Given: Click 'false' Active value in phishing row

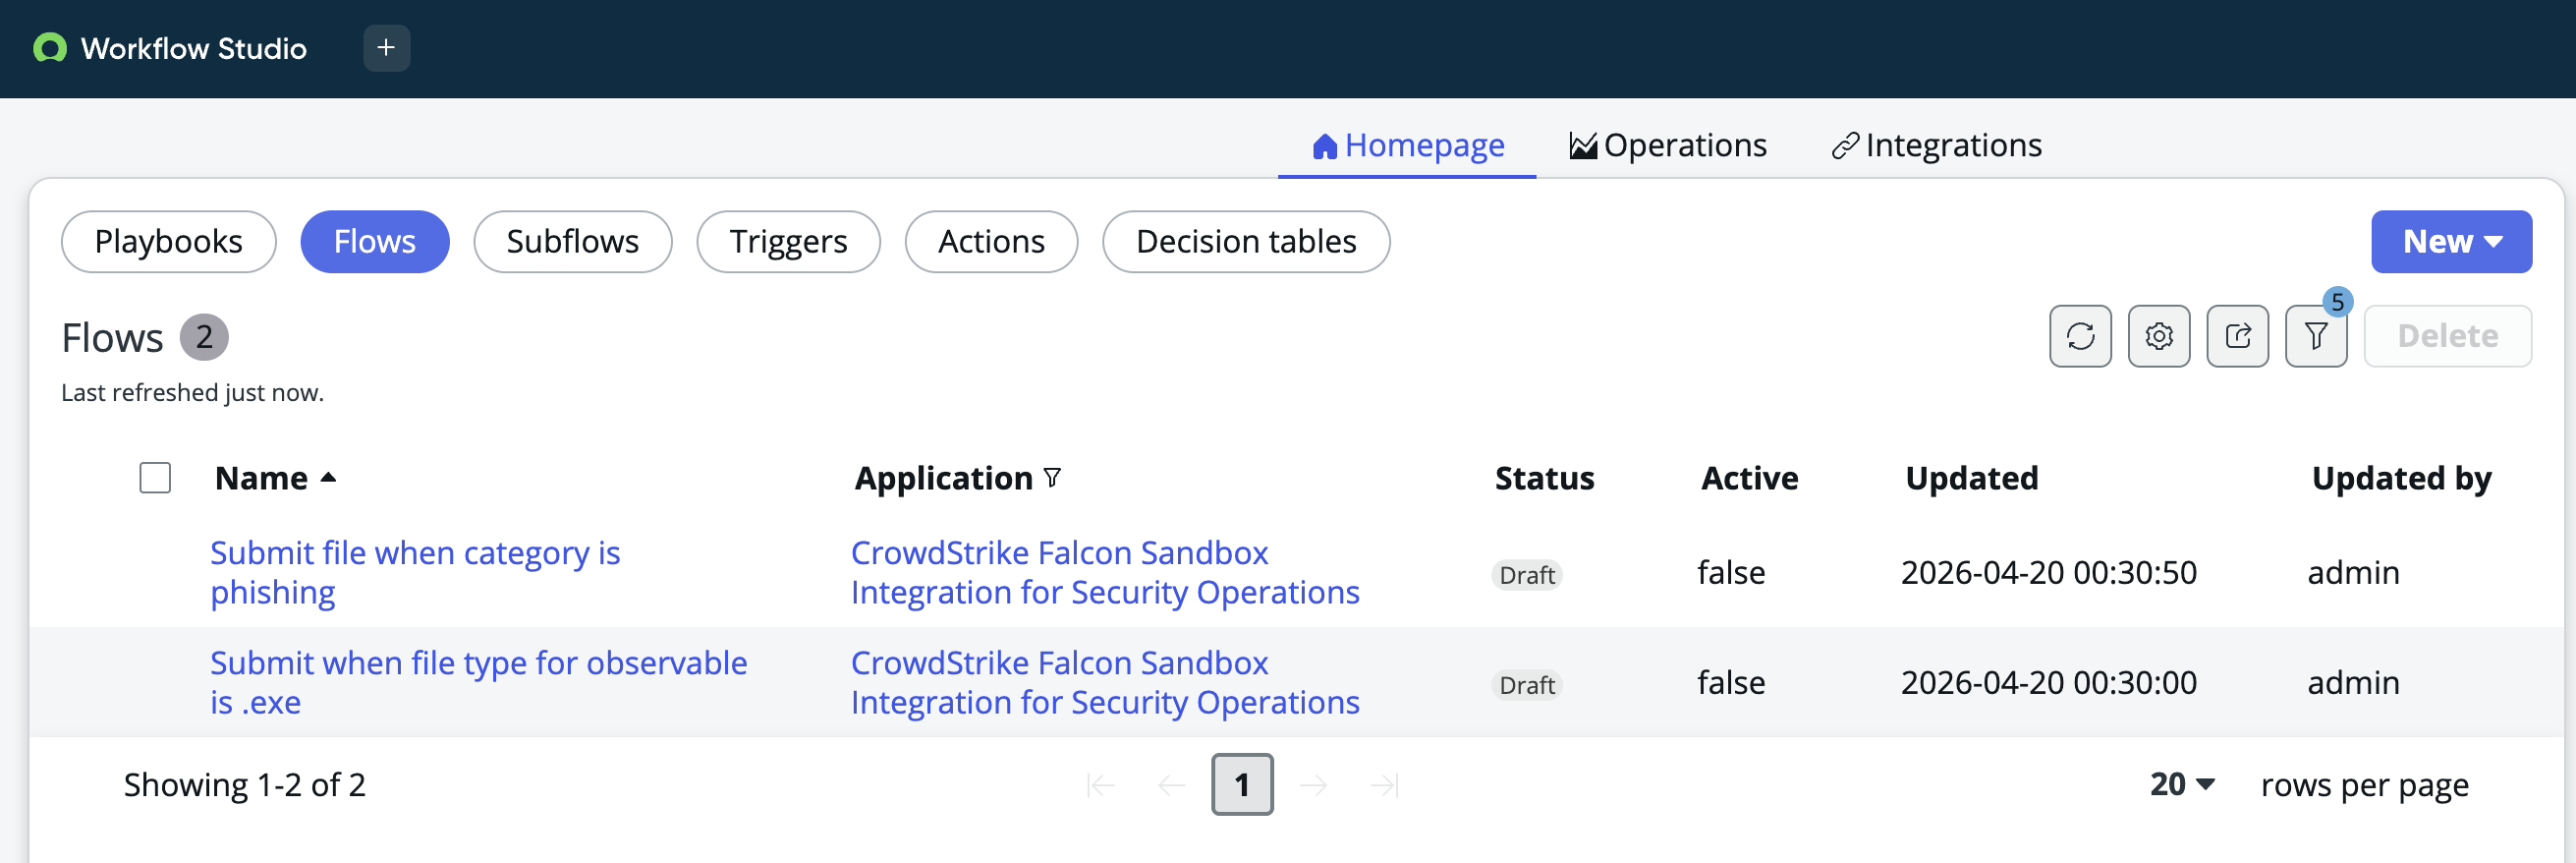Looking at the screenshot, I should 1731,573.
